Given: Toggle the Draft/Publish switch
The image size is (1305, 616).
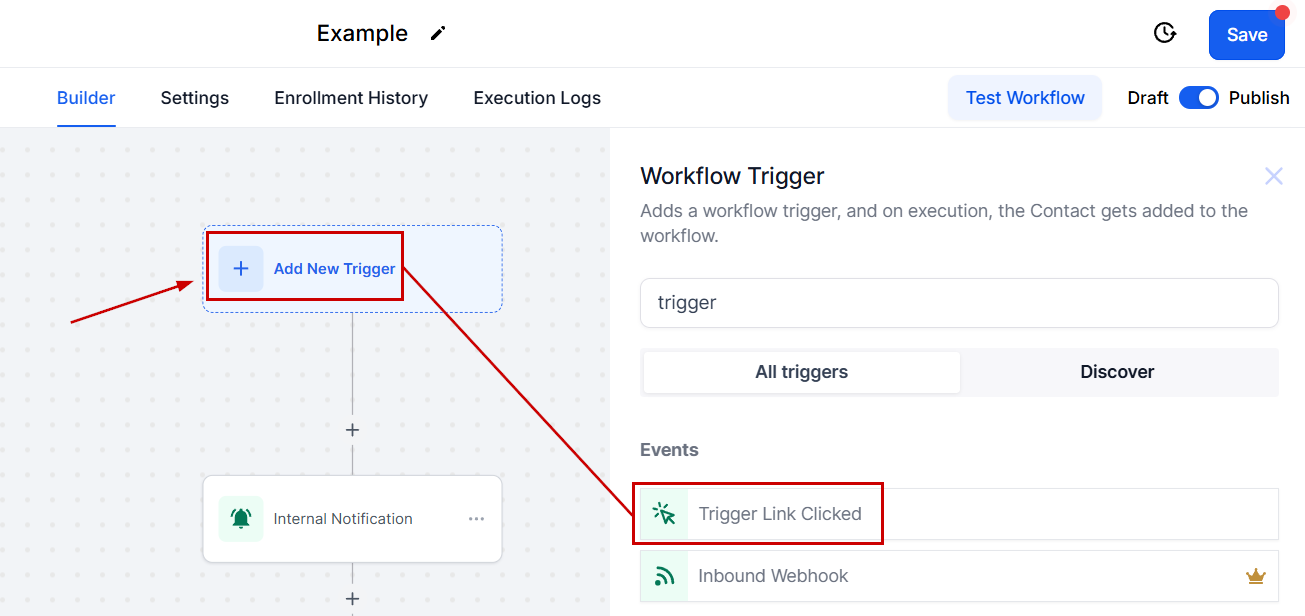Looking at the screenshot, I should tap(1198, 98).
